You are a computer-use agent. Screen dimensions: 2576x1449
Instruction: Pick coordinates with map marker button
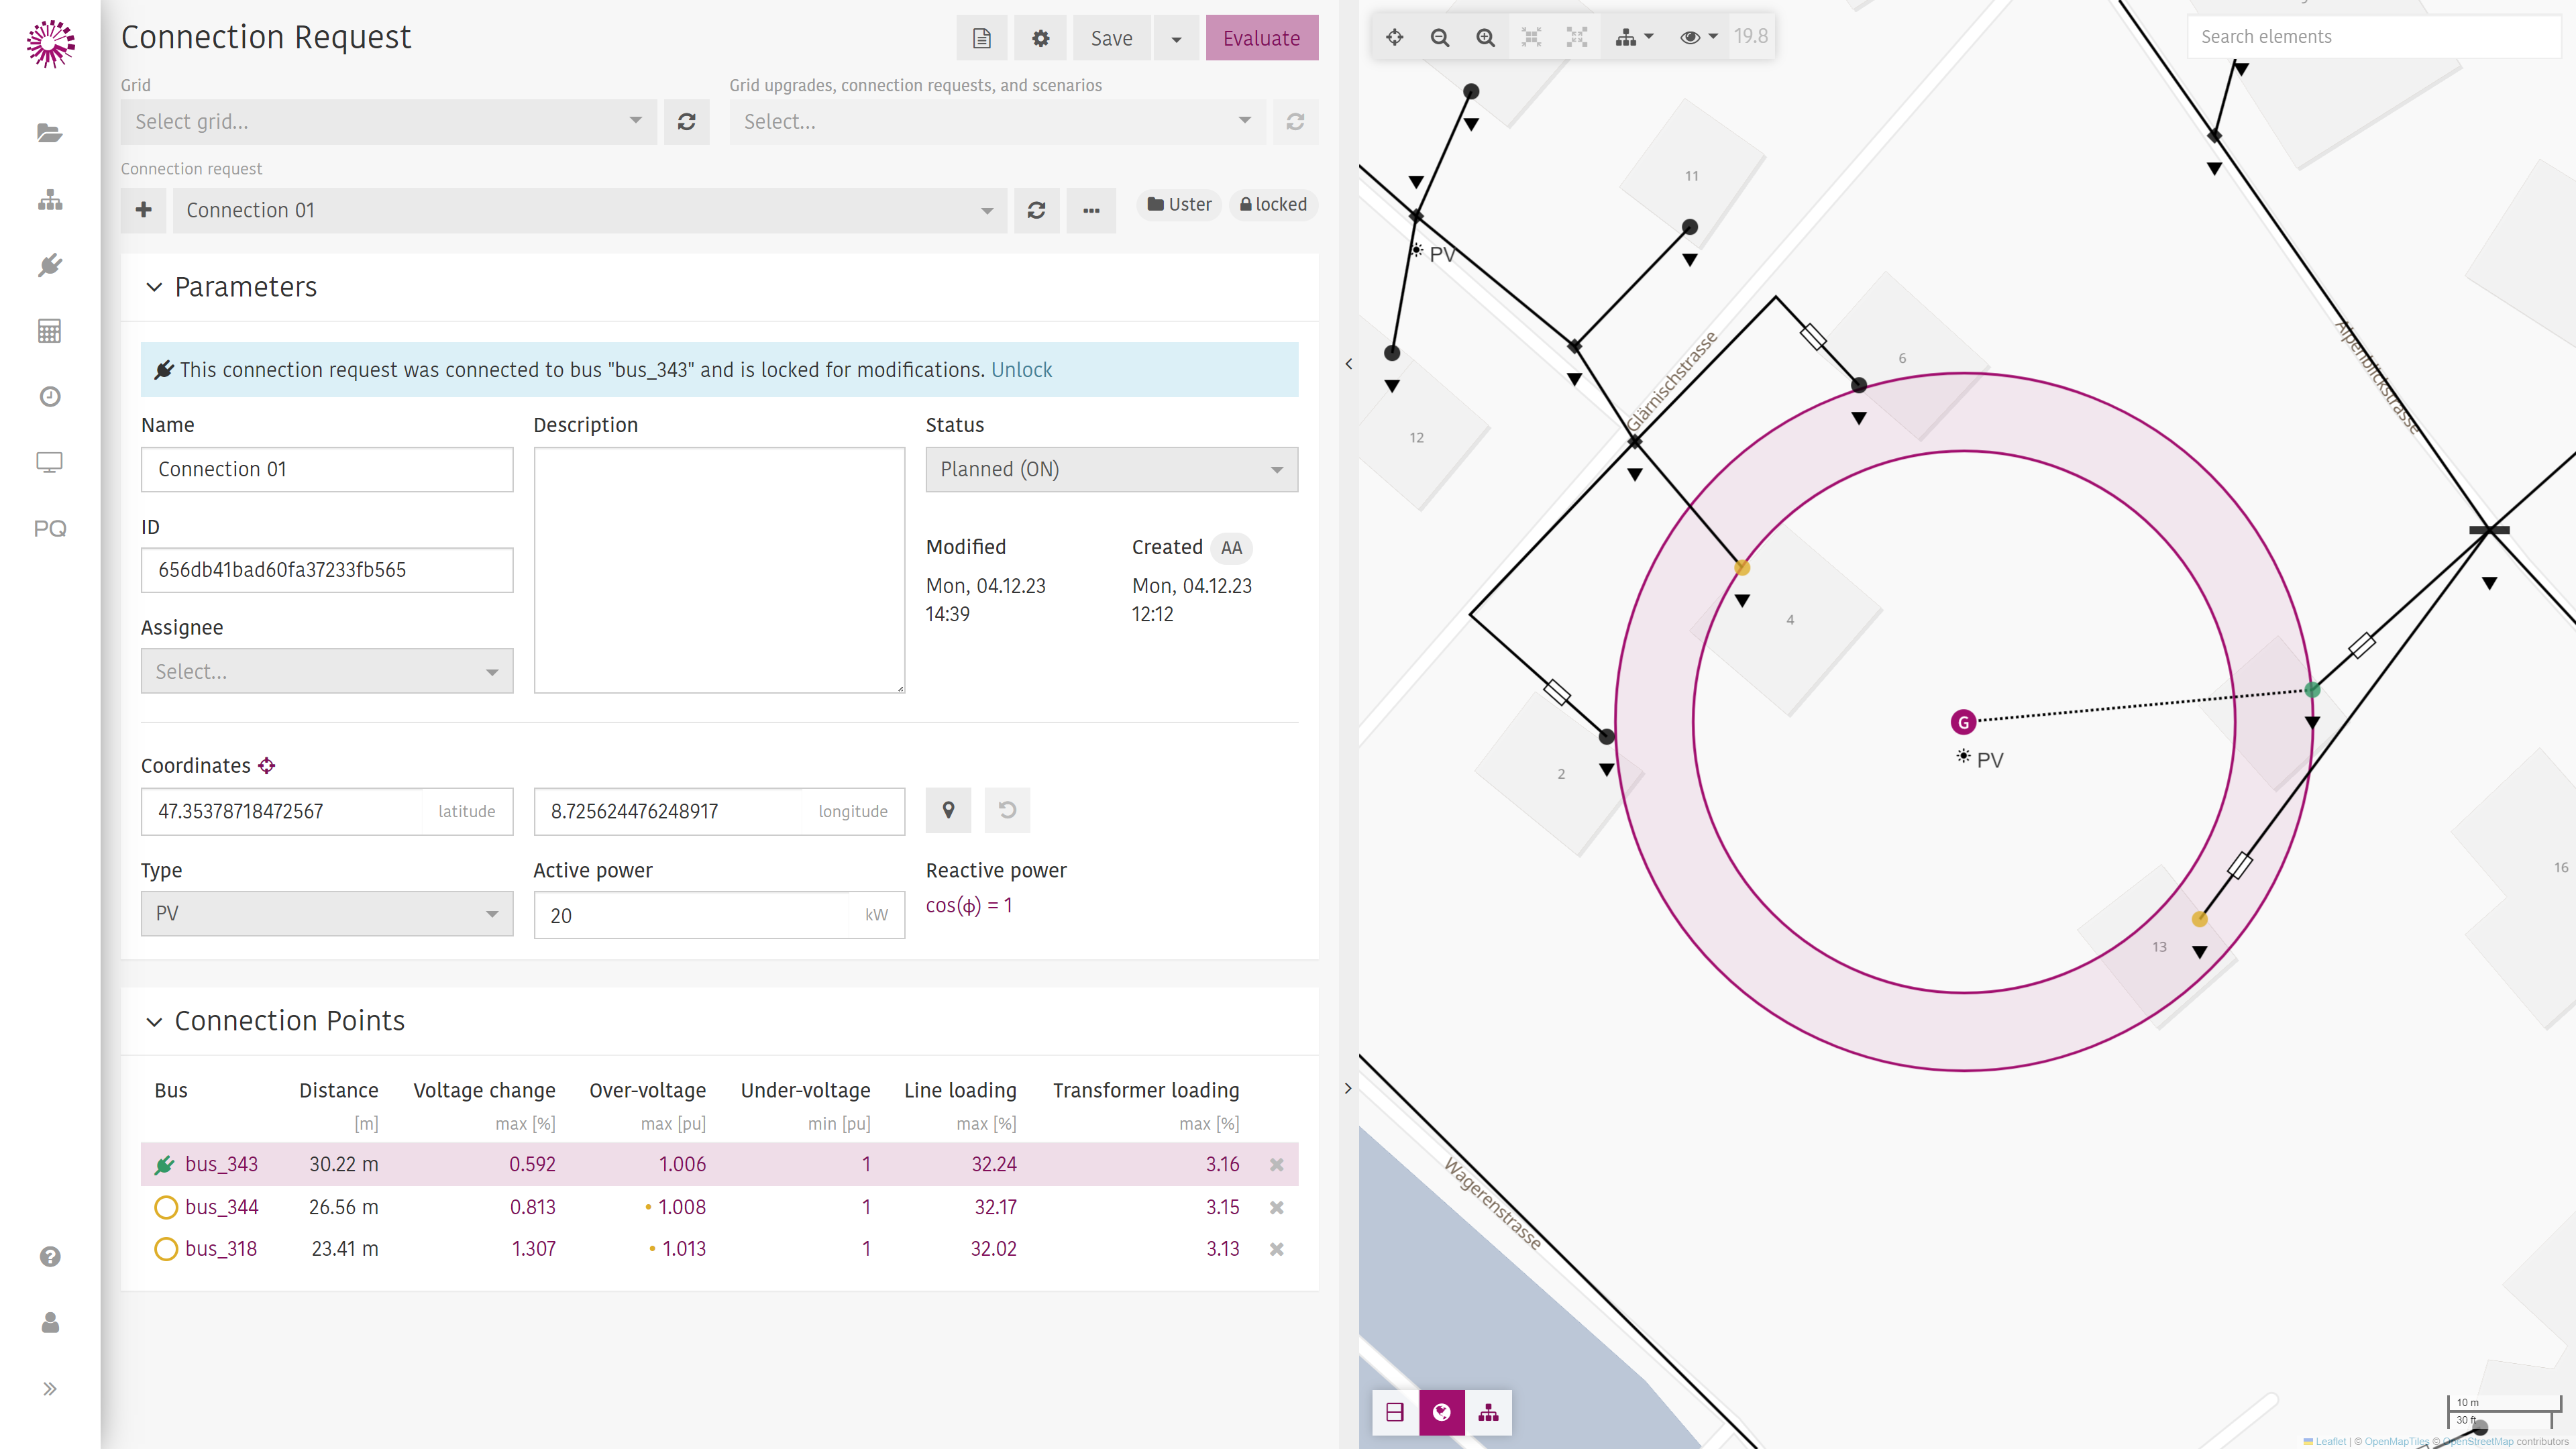[948, 810]
